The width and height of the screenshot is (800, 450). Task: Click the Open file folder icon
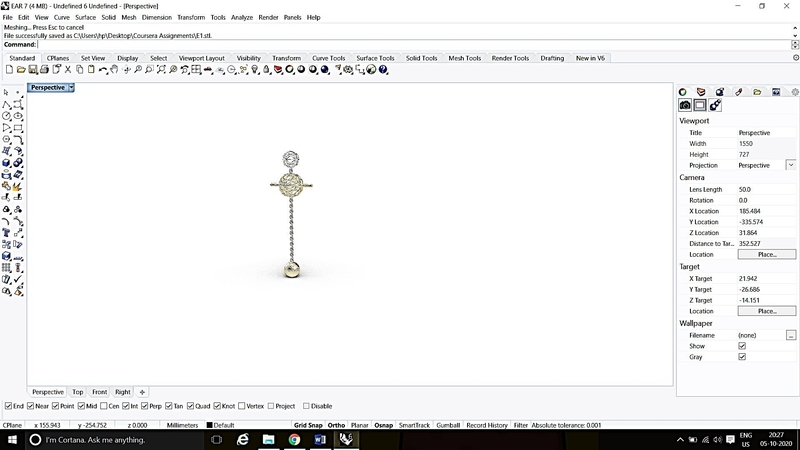(21, 69)
